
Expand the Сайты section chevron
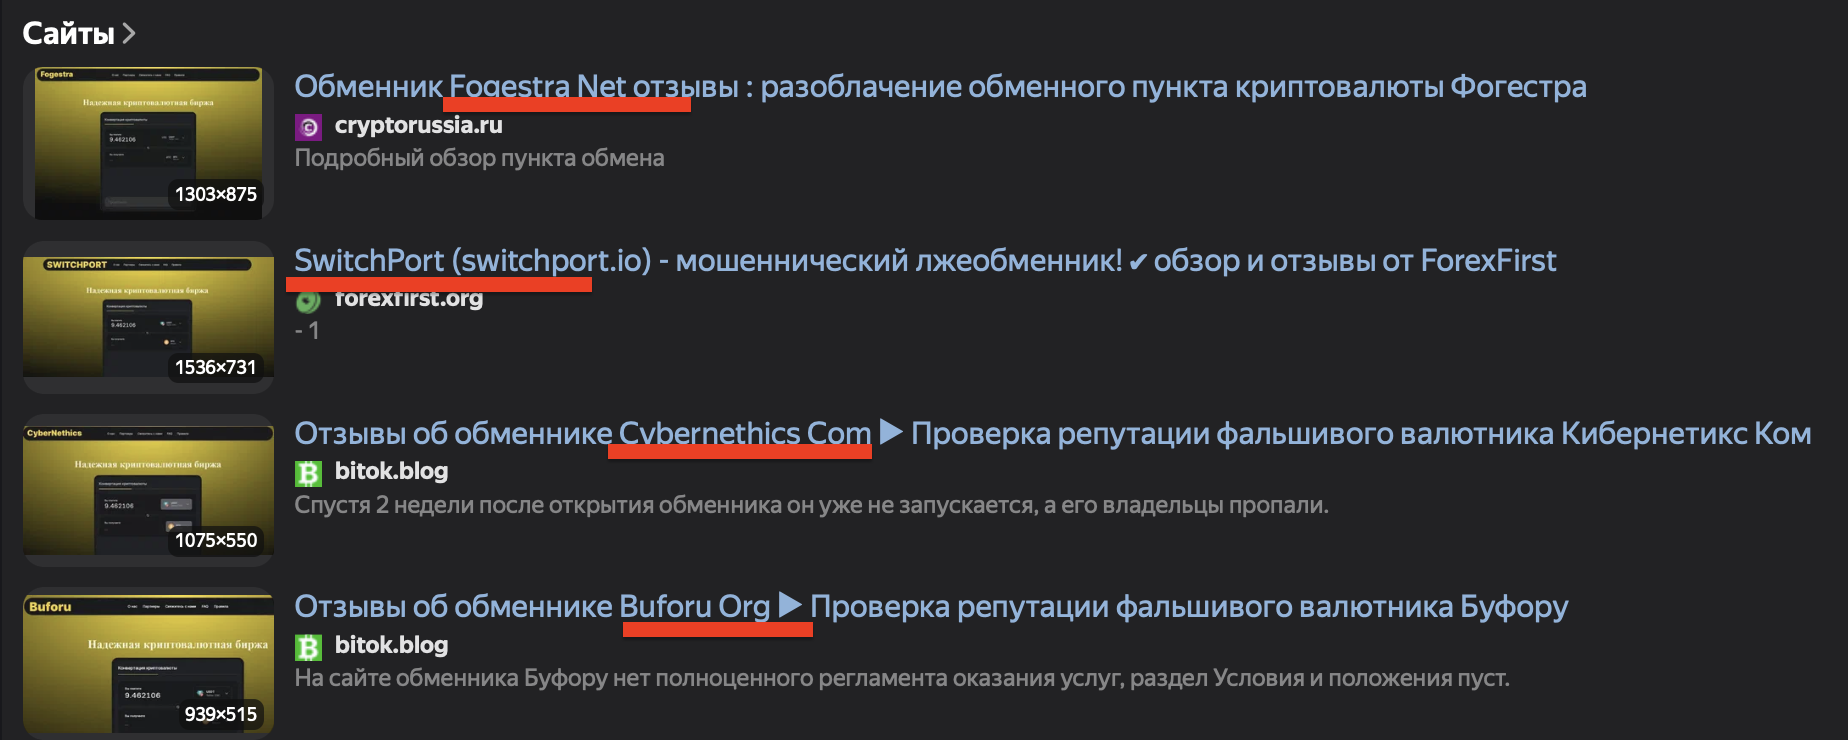point(128,34)
